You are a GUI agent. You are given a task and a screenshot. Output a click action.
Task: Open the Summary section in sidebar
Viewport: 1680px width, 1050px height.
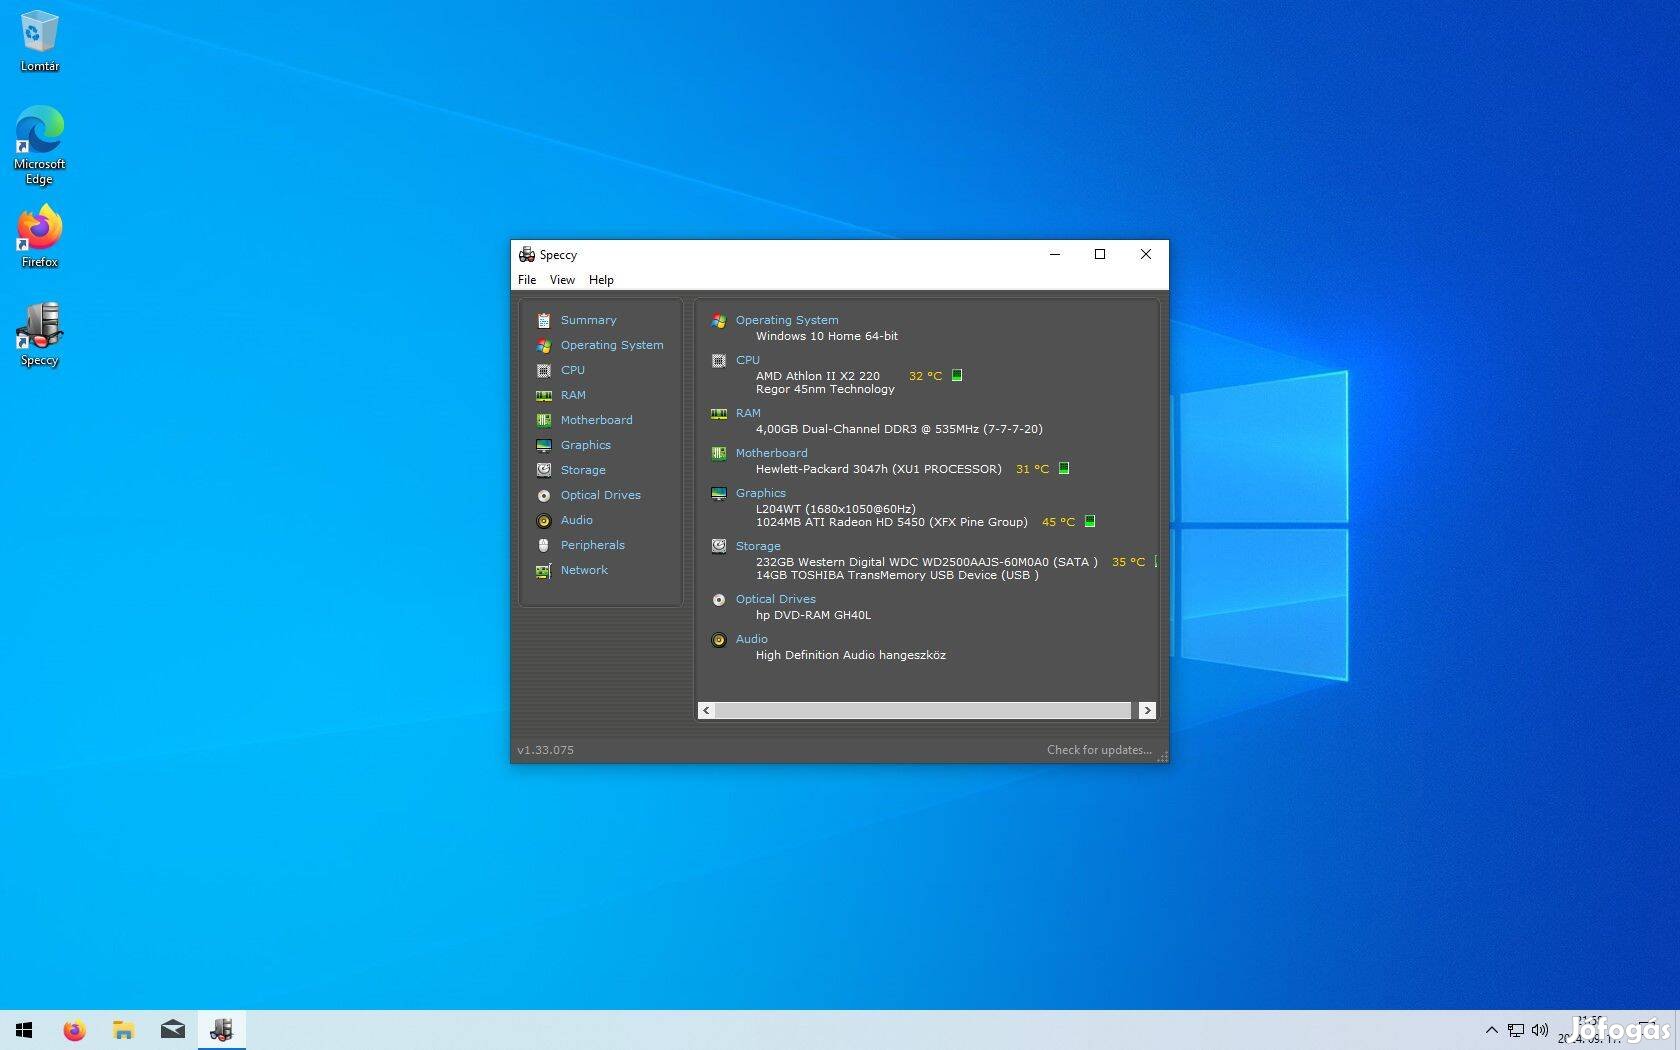tap(588, 320)
